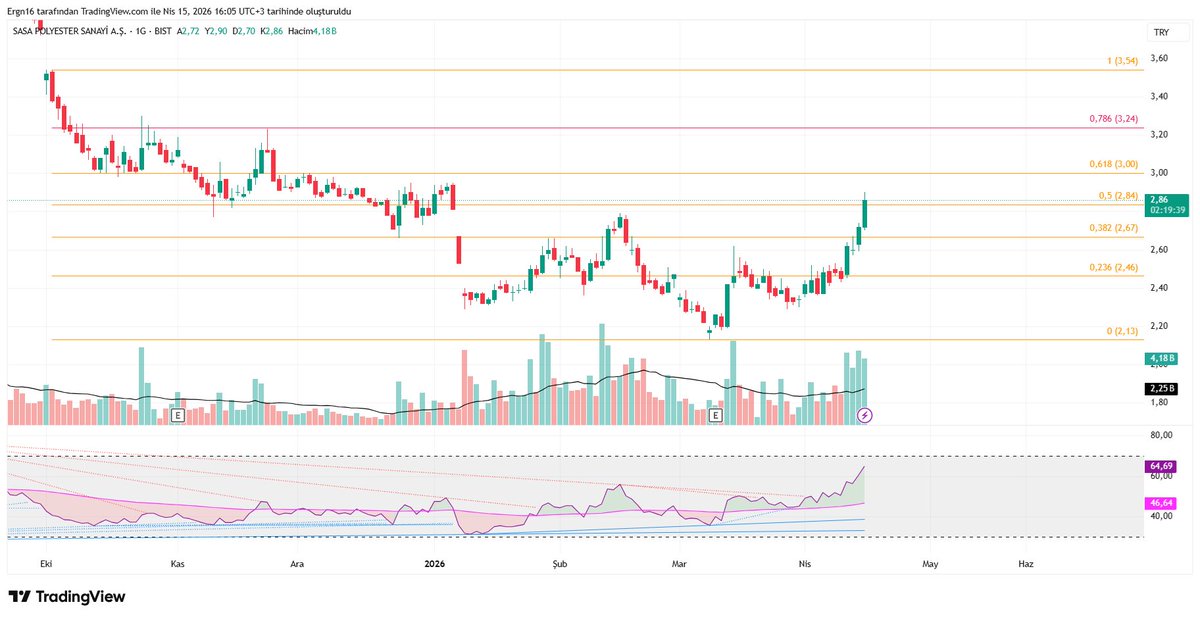Image resolution: width=1200 pixels, height=619 pixels.
Task: Click the earnings 'E' marker near Kas
Action: [x=178, y=414]
